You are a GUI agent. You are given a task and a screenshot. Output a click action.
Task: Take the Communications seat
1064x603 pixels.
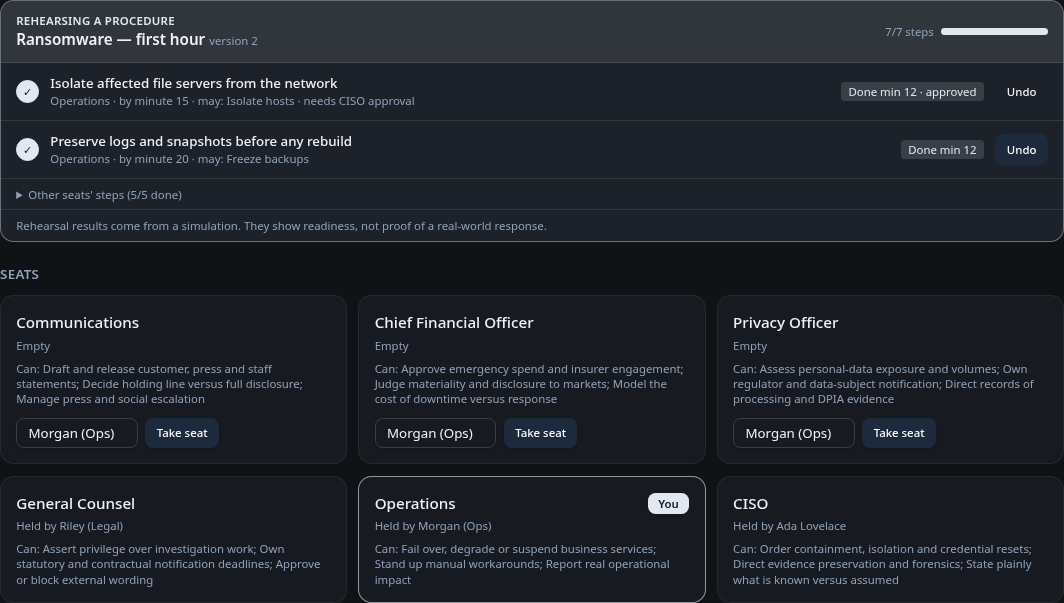pyautogui.click(x=182, y=433)
